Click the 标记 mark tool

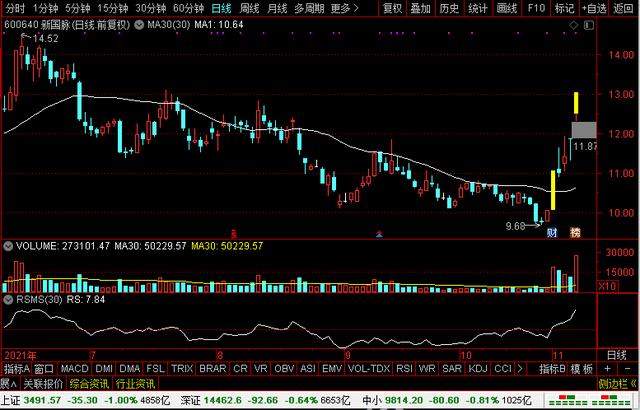point(564,8)
